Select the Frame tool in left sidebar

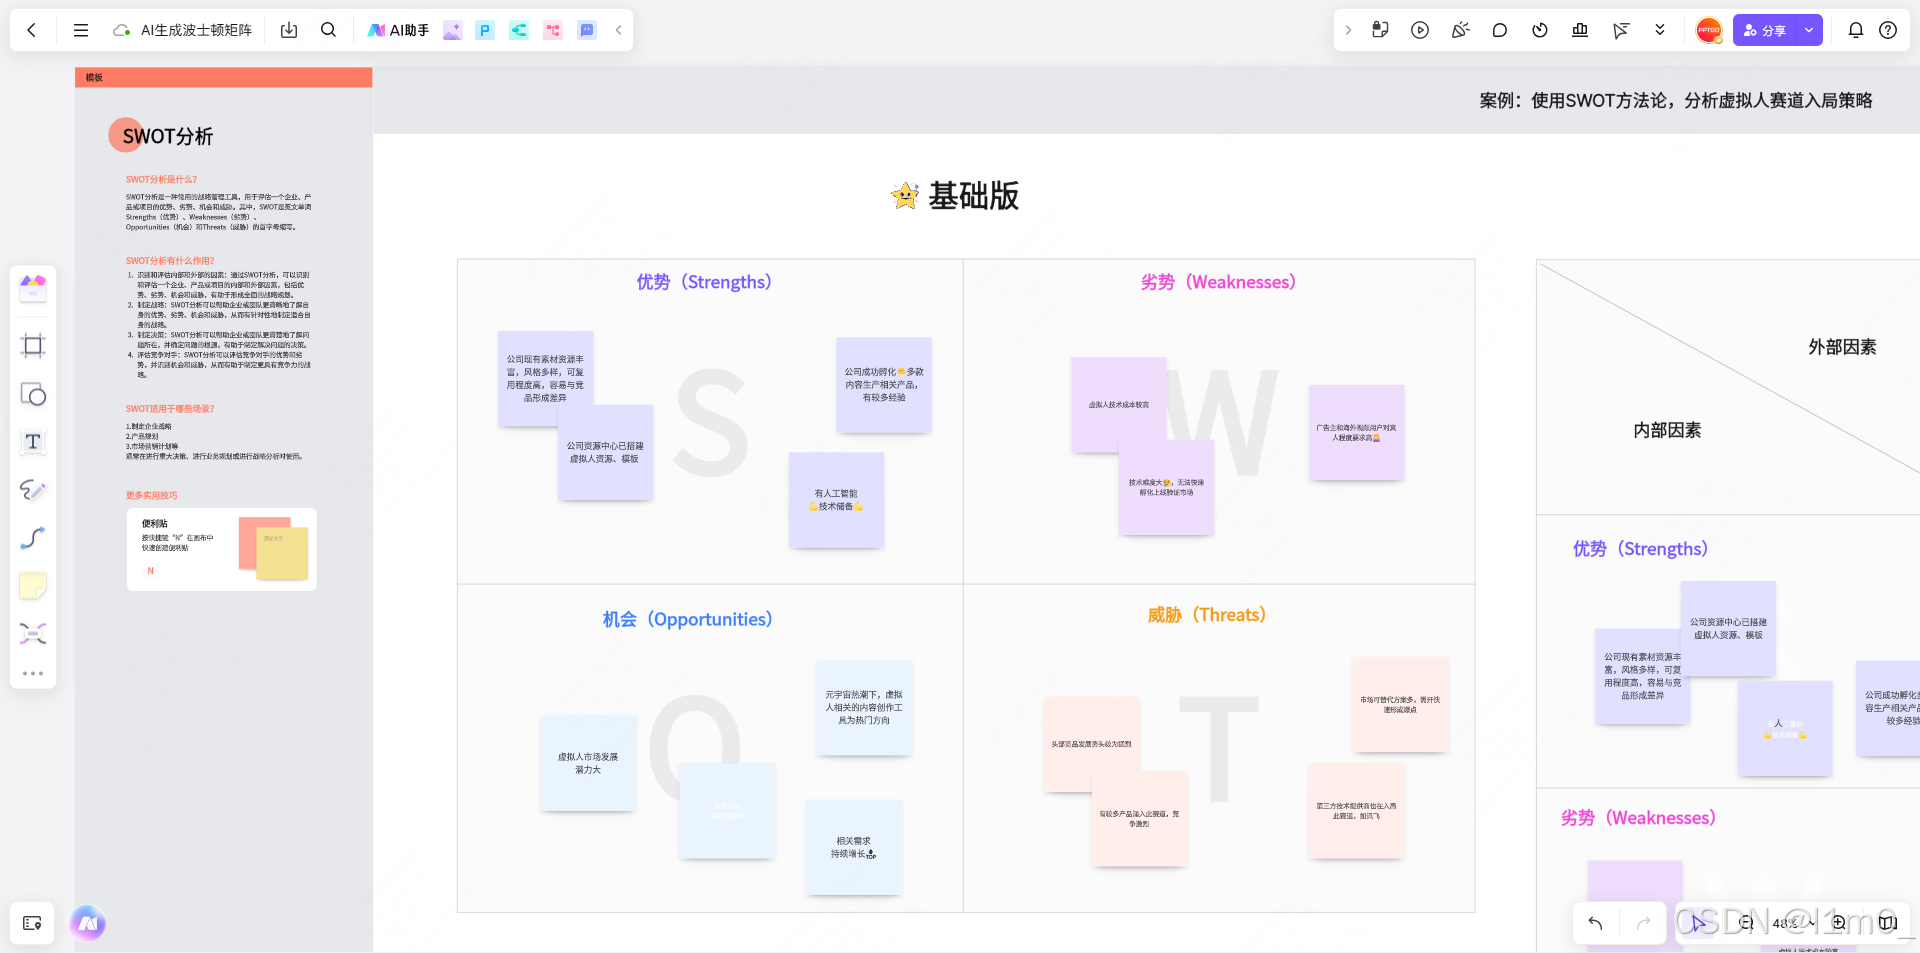pyautogui.click(x=33, y=346)
